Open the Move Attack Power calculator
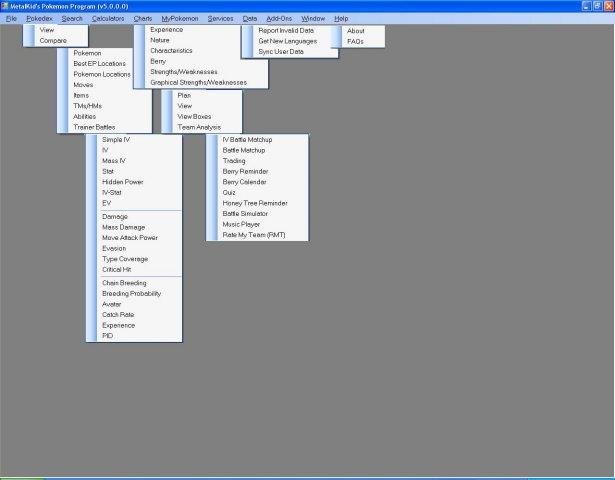This screenshot has height=480, width=615. pos(130,238)
